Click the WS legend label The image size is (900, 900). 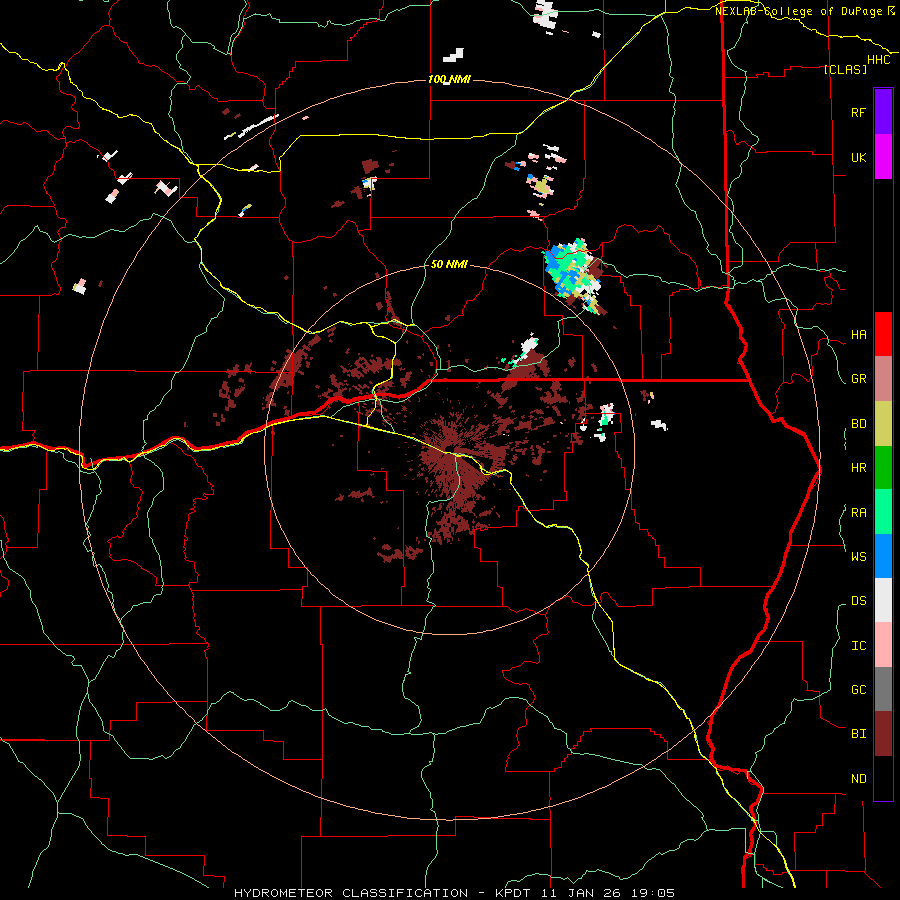[x=858, y=557]
